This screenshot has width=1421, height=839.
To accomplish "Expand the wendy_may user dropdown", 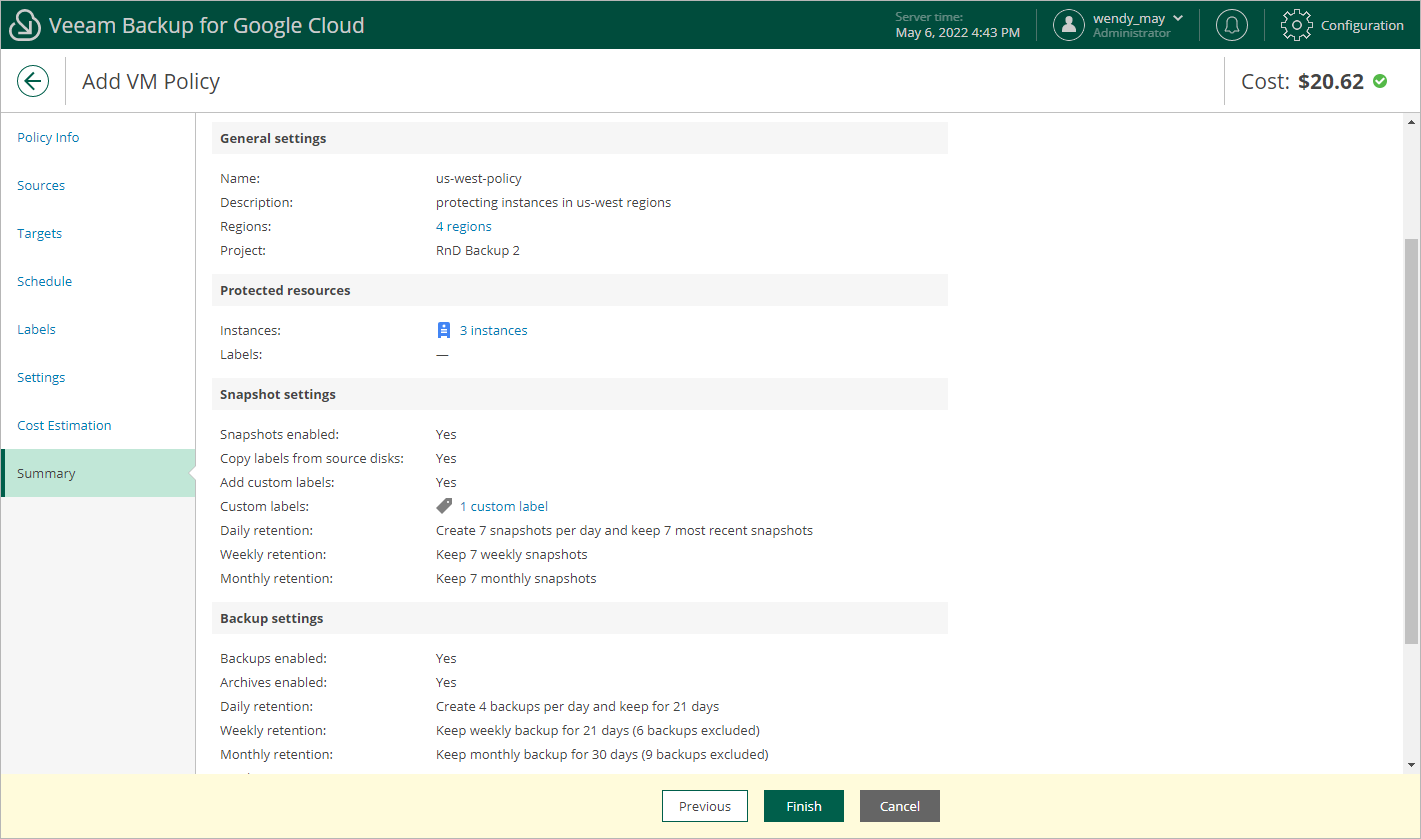I will coord(1178,18).
